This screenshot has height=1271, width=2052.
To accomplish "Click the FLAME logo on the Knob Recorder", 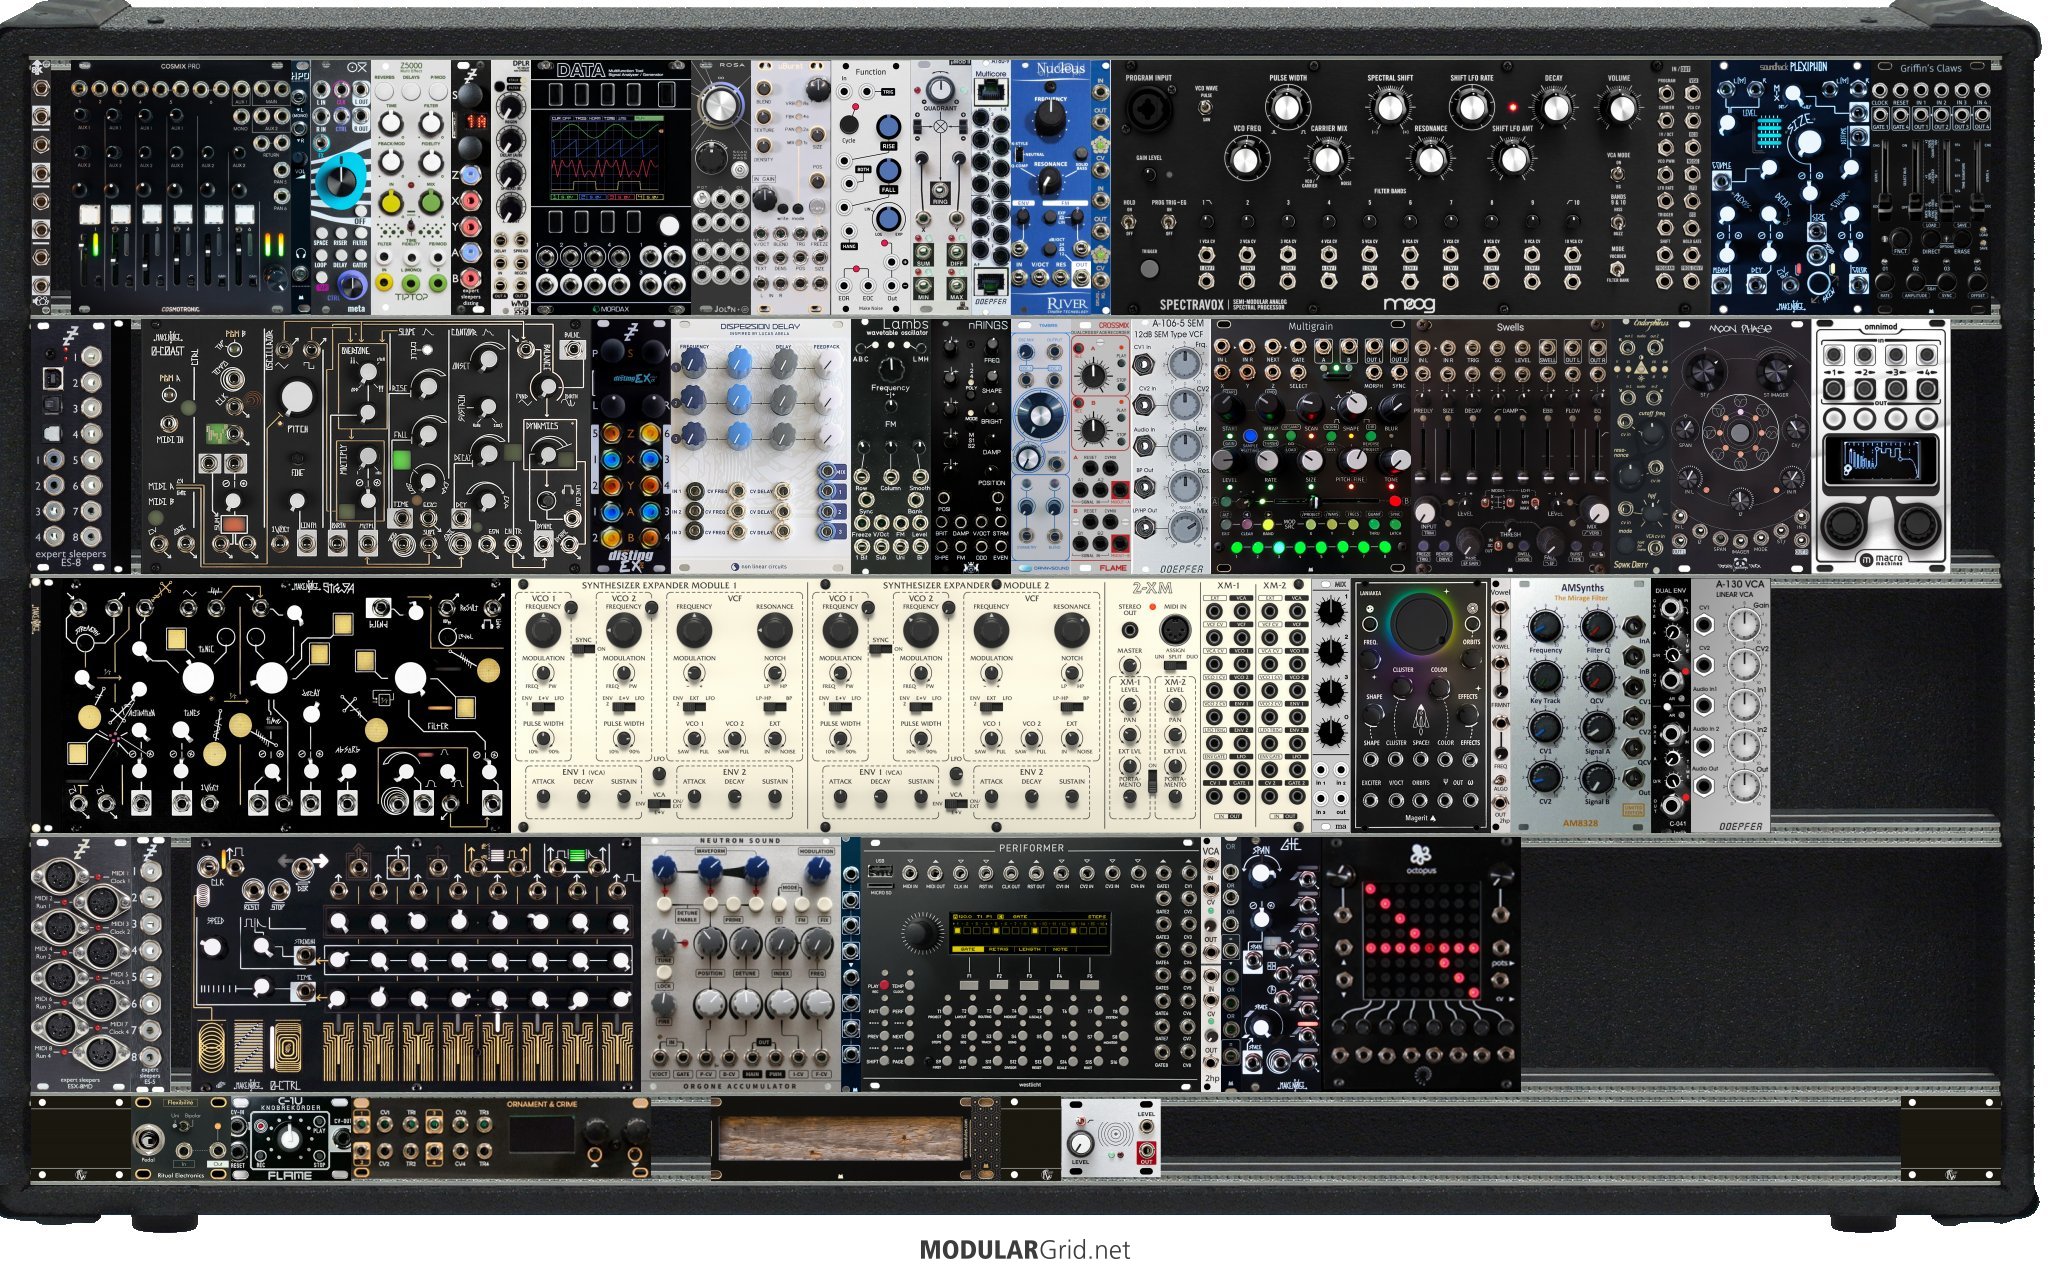I will pyautogui.click(x=289, y=1175).
